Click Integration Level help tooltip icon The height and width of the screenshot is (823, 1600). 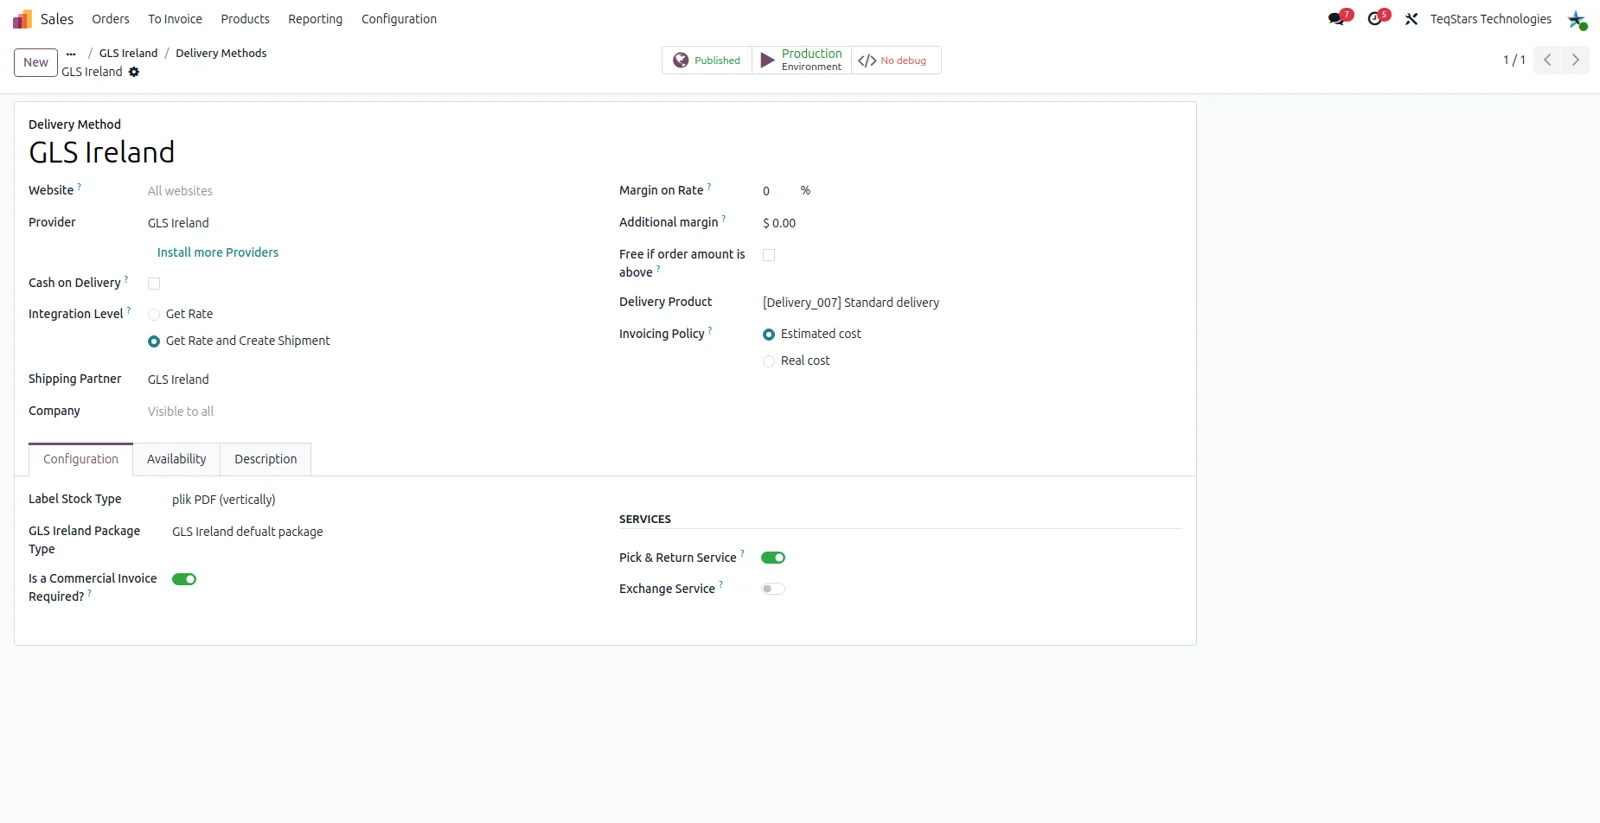(128, 310)
